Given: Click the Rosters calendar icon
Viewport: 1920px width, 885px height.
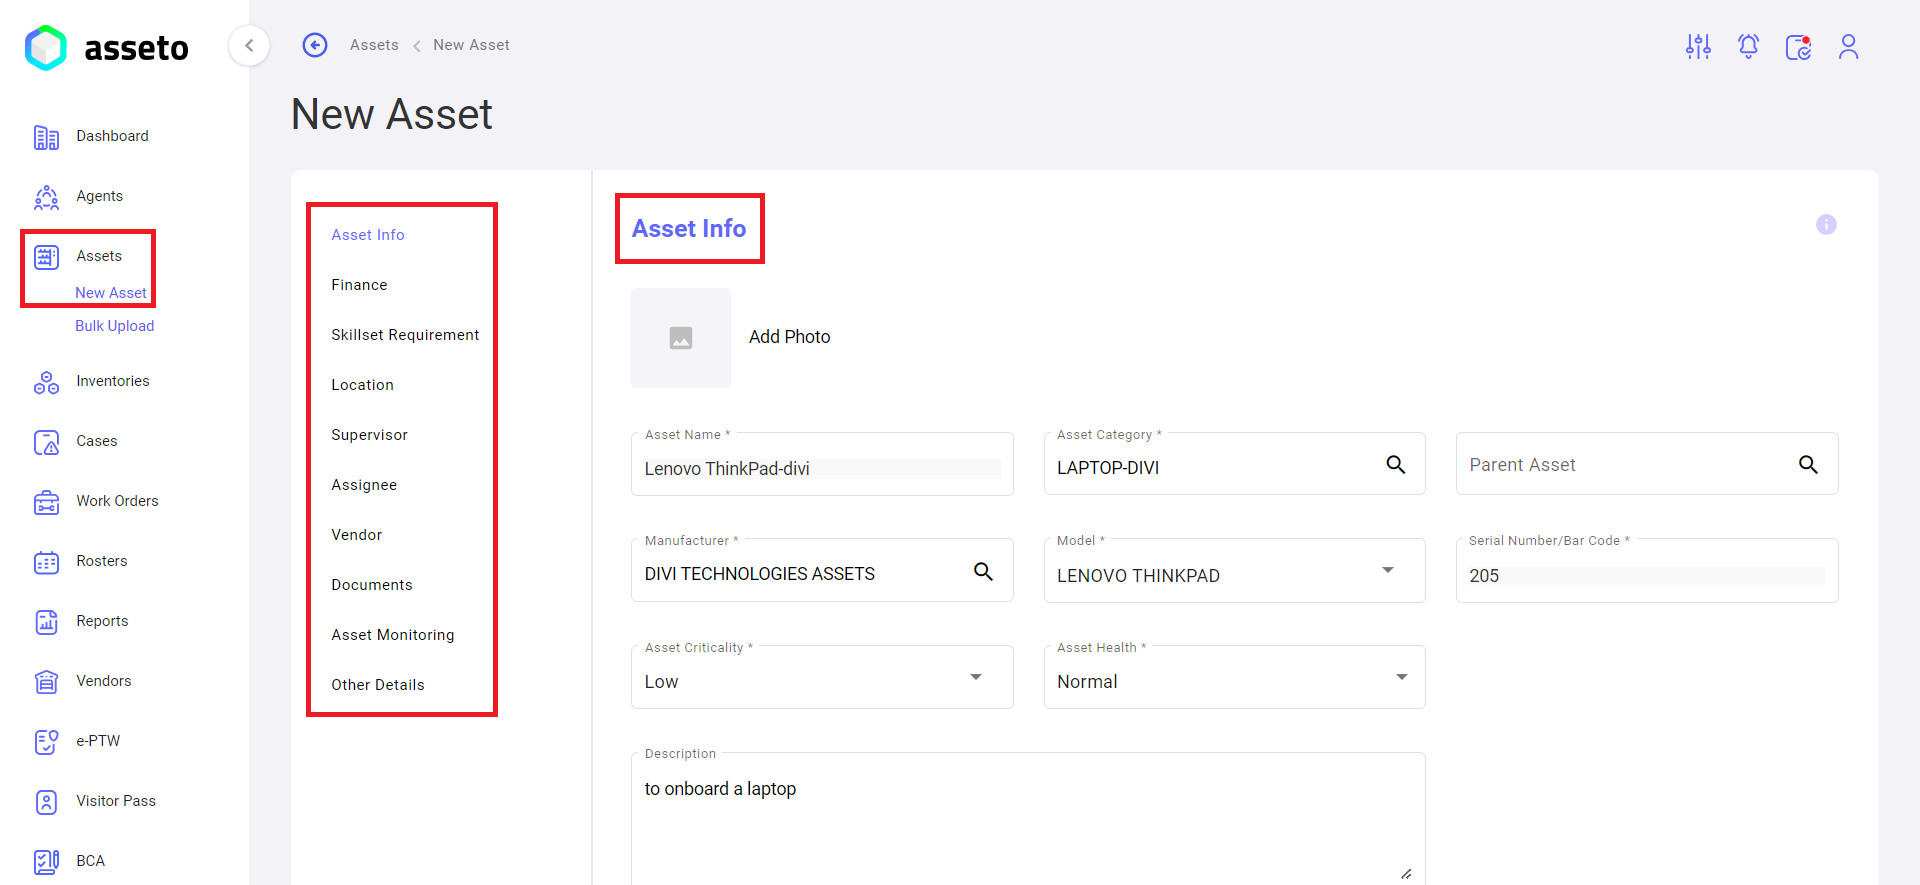Looking at the screenshot, I should tap(46, 562).
